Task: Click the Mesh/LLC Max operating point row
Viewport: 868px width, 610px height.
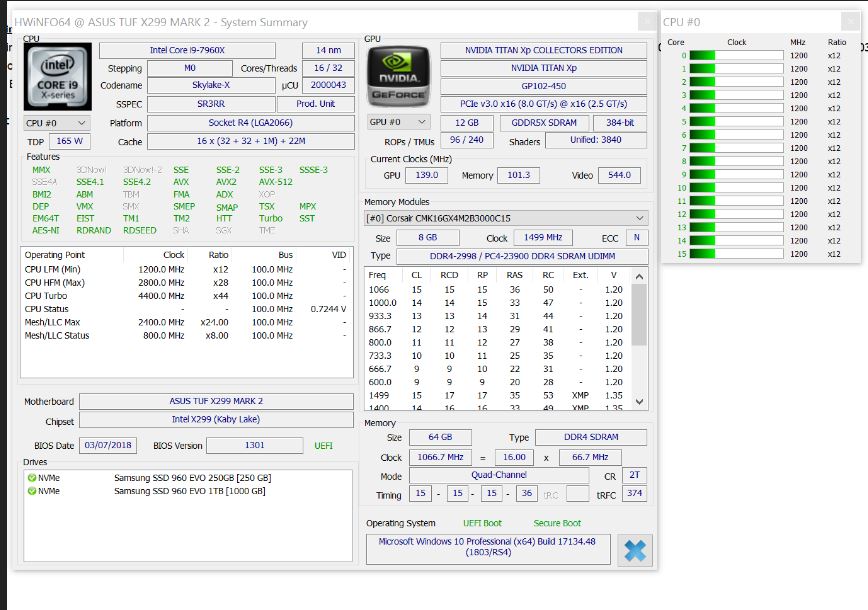Action: click(186, 322)
